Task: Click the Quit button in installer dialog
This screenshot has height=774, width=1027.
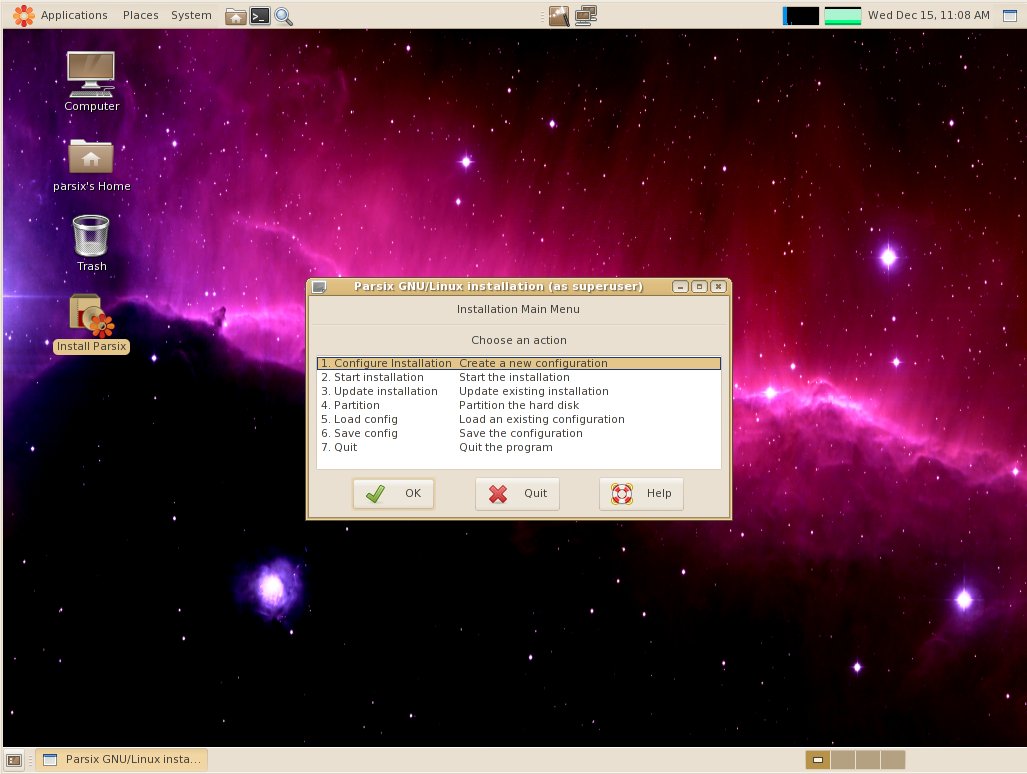Action: [x=517, y=494]
